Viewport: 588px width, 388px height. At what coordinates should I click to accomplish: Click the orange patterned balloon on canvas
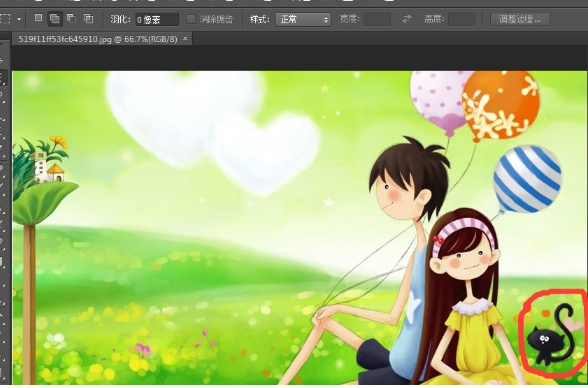(x=501, y=105)
